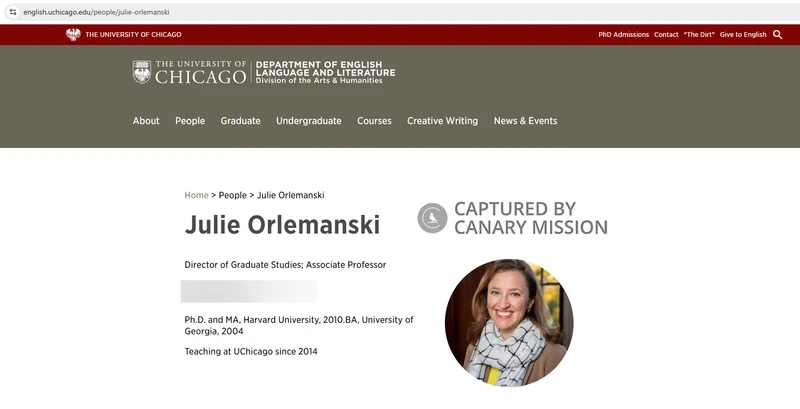Open the Undergraduate menu
Viewport: 800px width, 409px height.
pyautogui.click(x=309, y=121)
